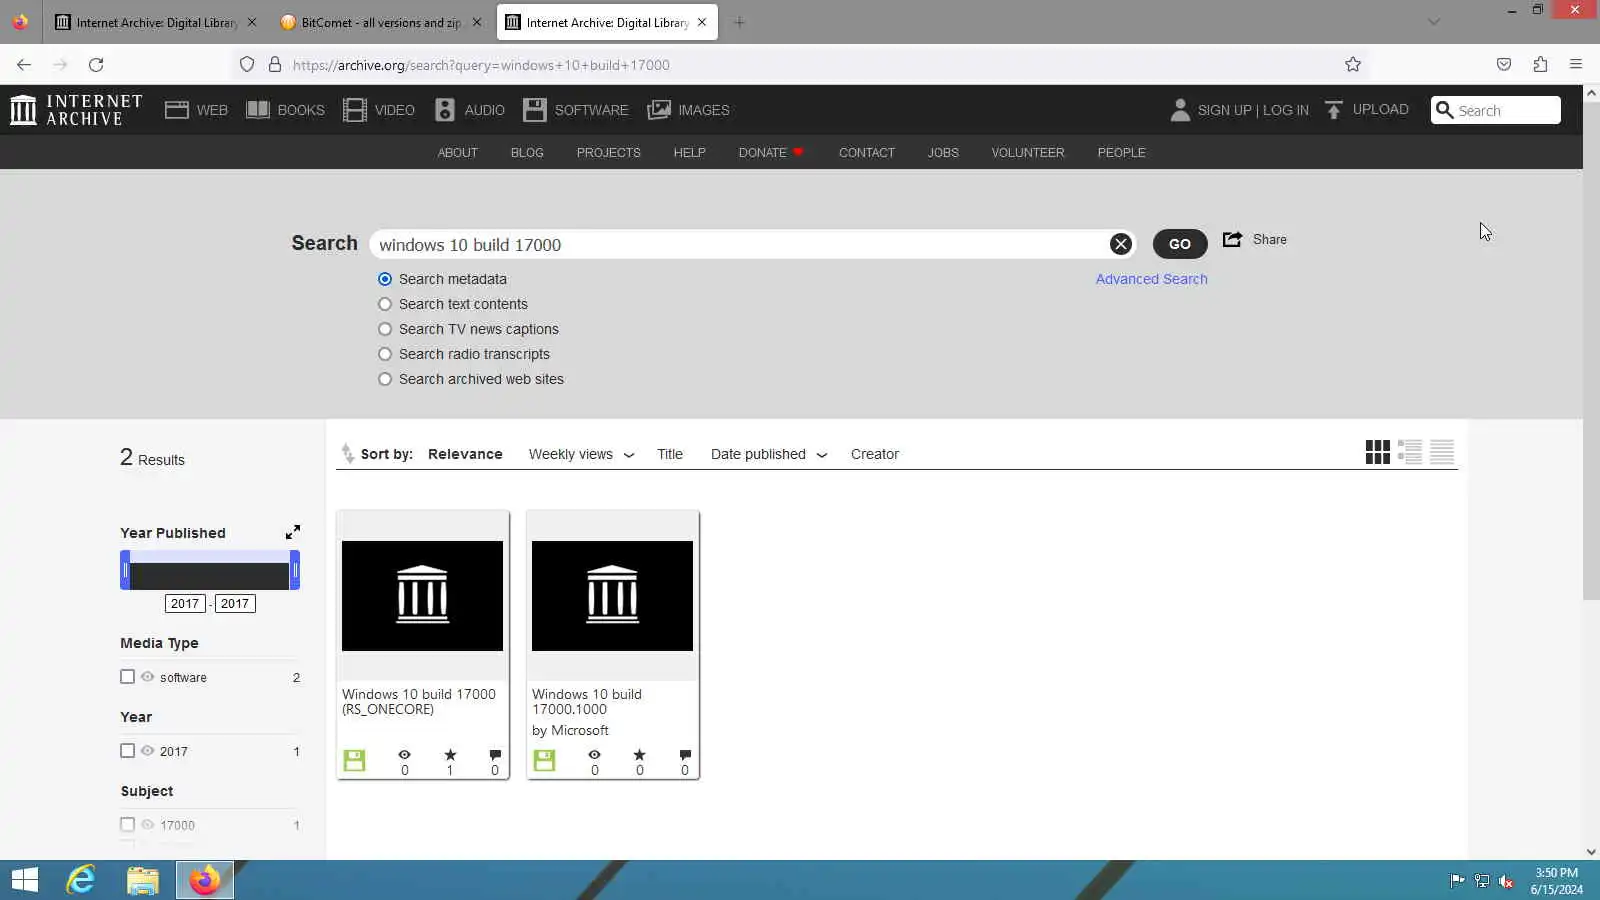Screen dimensions: 1600x900
Task: Switch to BitComet browser tab
Action: pos(381,22)
